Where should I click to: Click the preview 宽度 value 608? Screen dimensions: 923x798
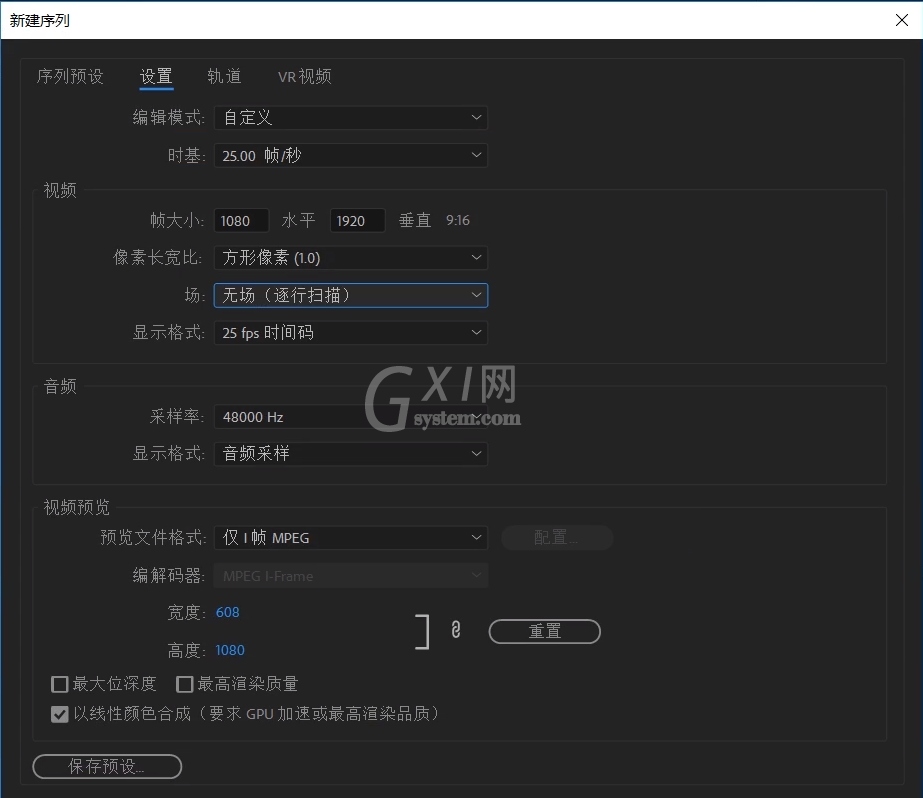[227, 613]
